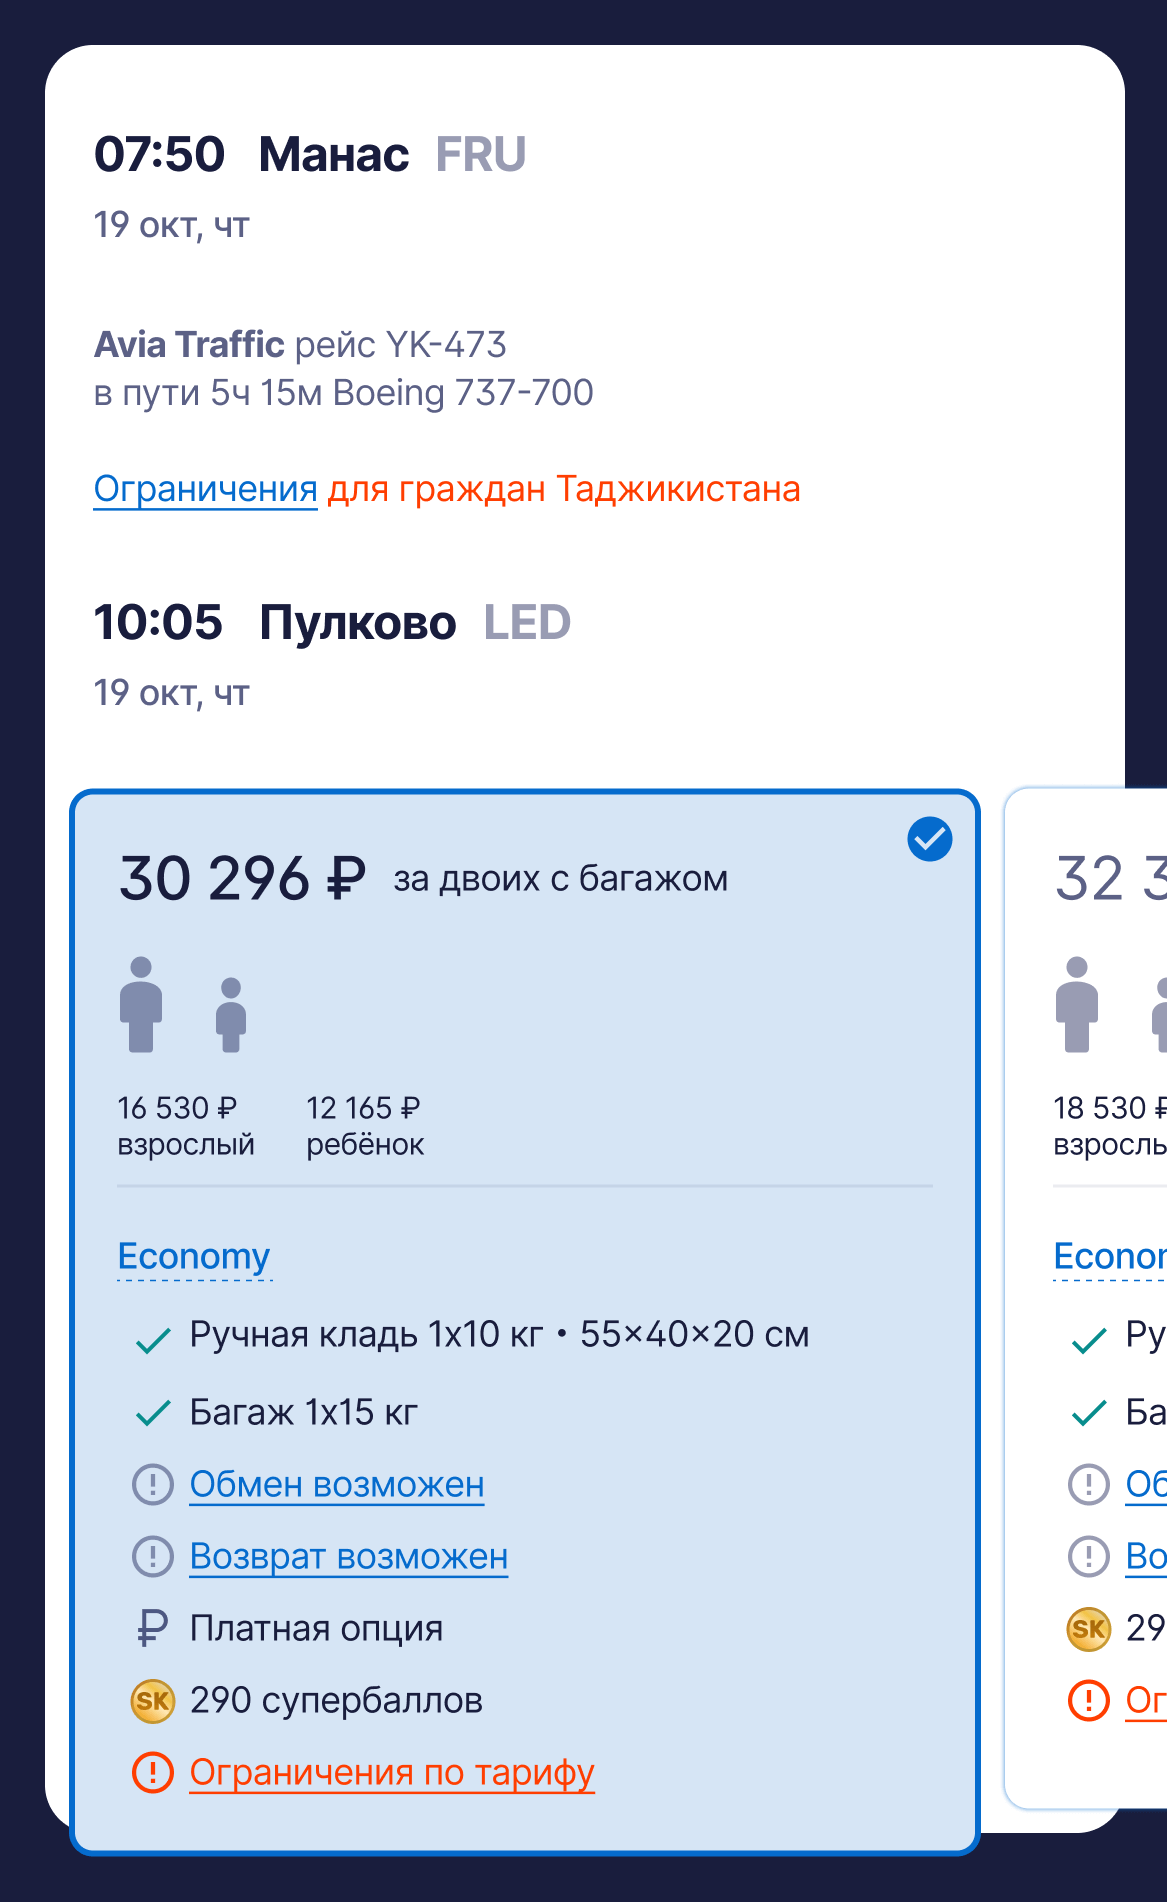Viewport: 1167px width, 1902px height.
Task: Open the Ограничения по тарифу link
Action: tap(392, 1773)
